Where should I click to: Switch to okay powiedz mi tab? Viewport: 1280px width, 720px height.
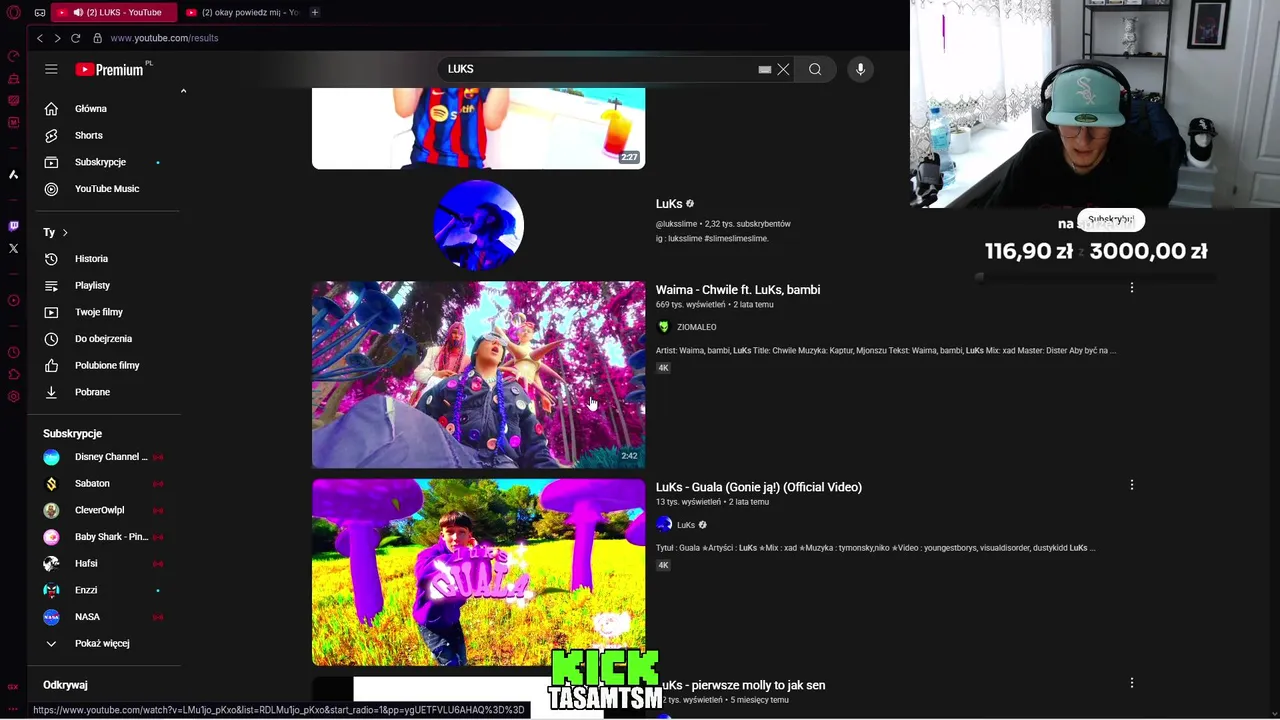pos(243,12)
